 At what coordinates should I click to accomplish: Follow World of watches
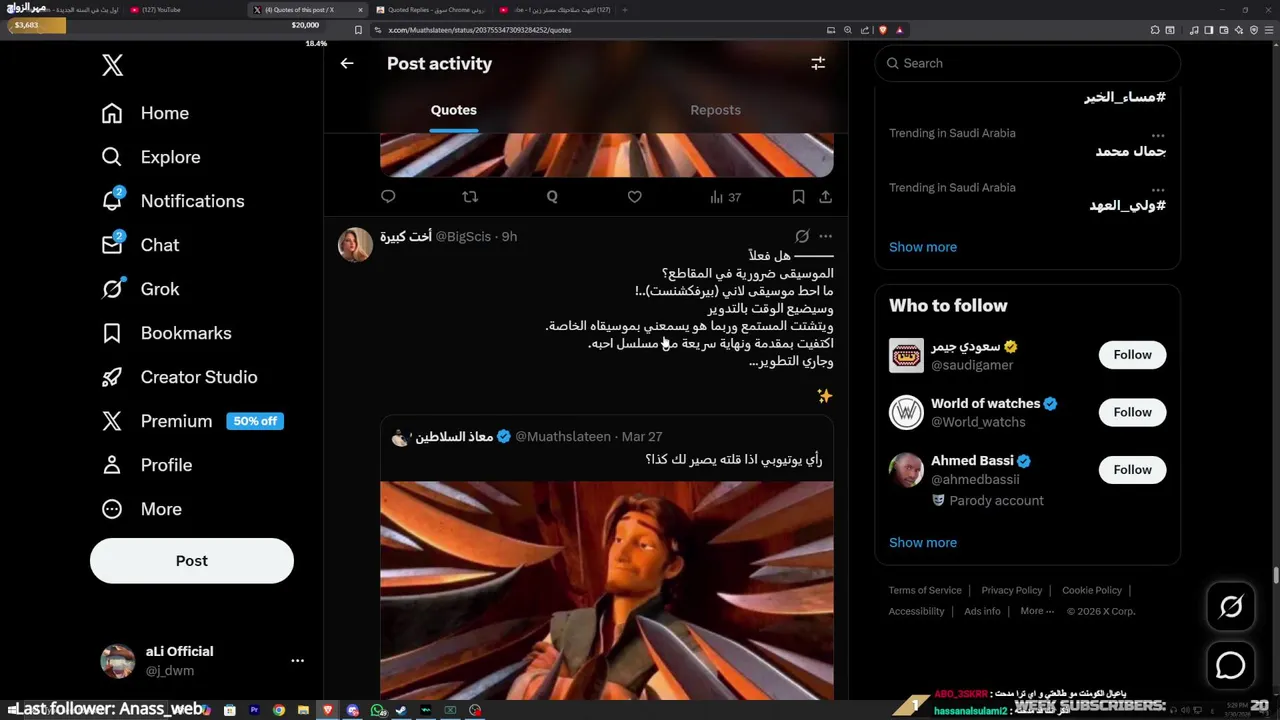pyautogui.click(x=1132, y=412)
